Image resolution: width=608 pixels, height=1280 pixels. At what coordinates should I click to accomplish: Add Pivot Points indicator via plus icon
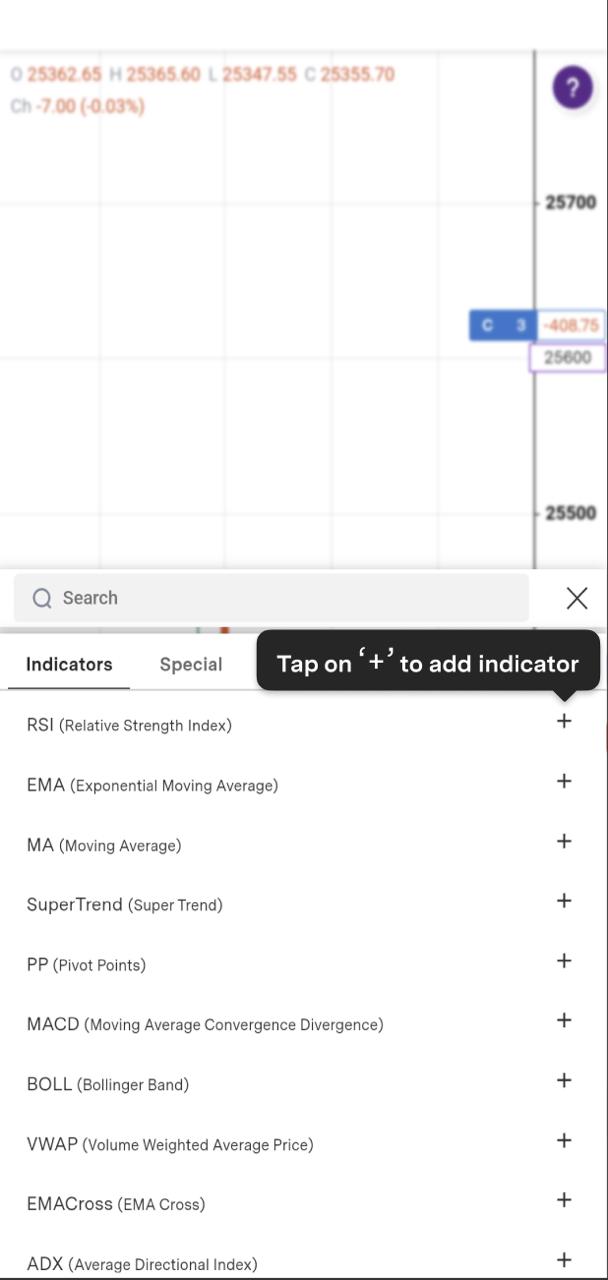564,961
